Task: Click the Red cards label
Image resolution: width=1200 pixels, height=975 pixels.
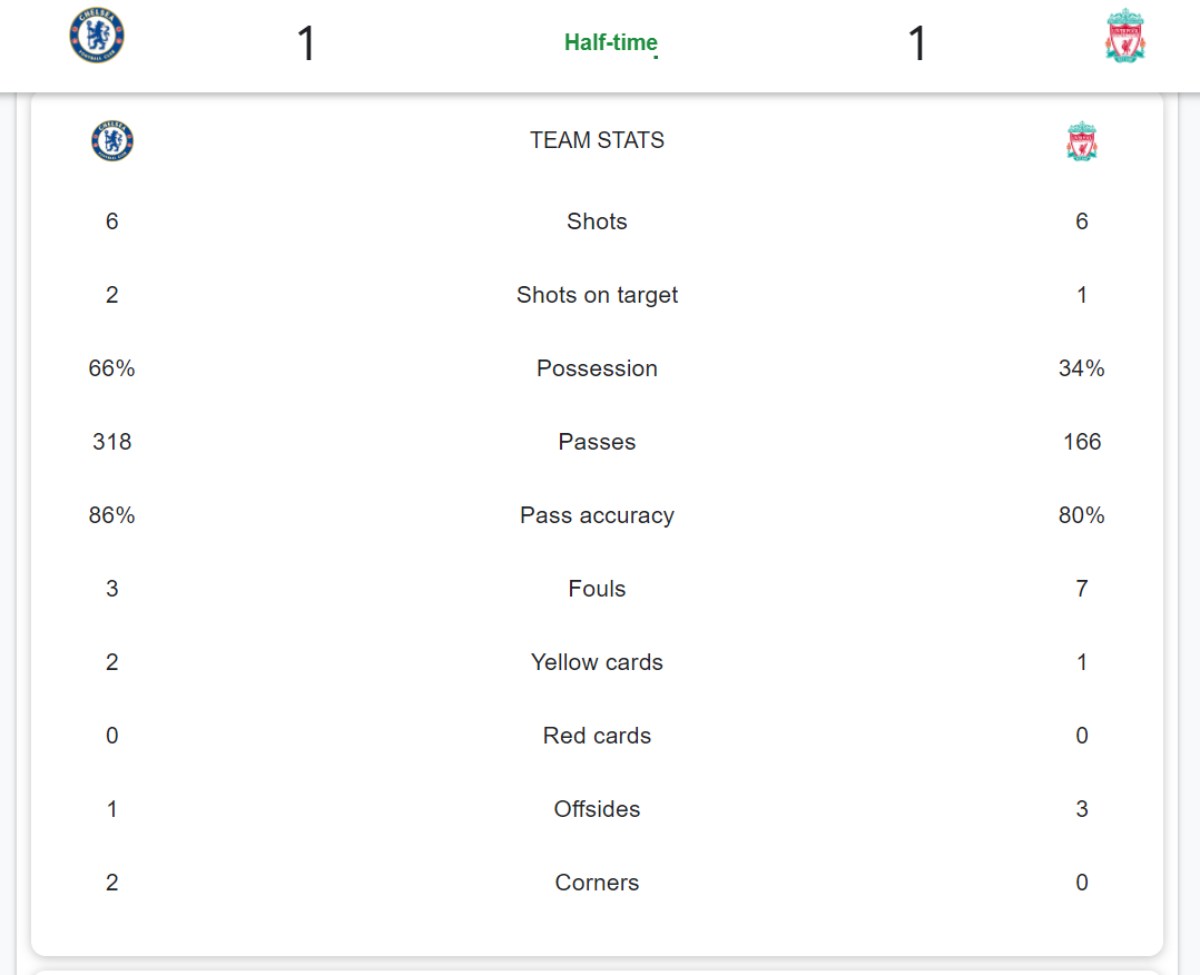Action: click(x=597, y=736)
